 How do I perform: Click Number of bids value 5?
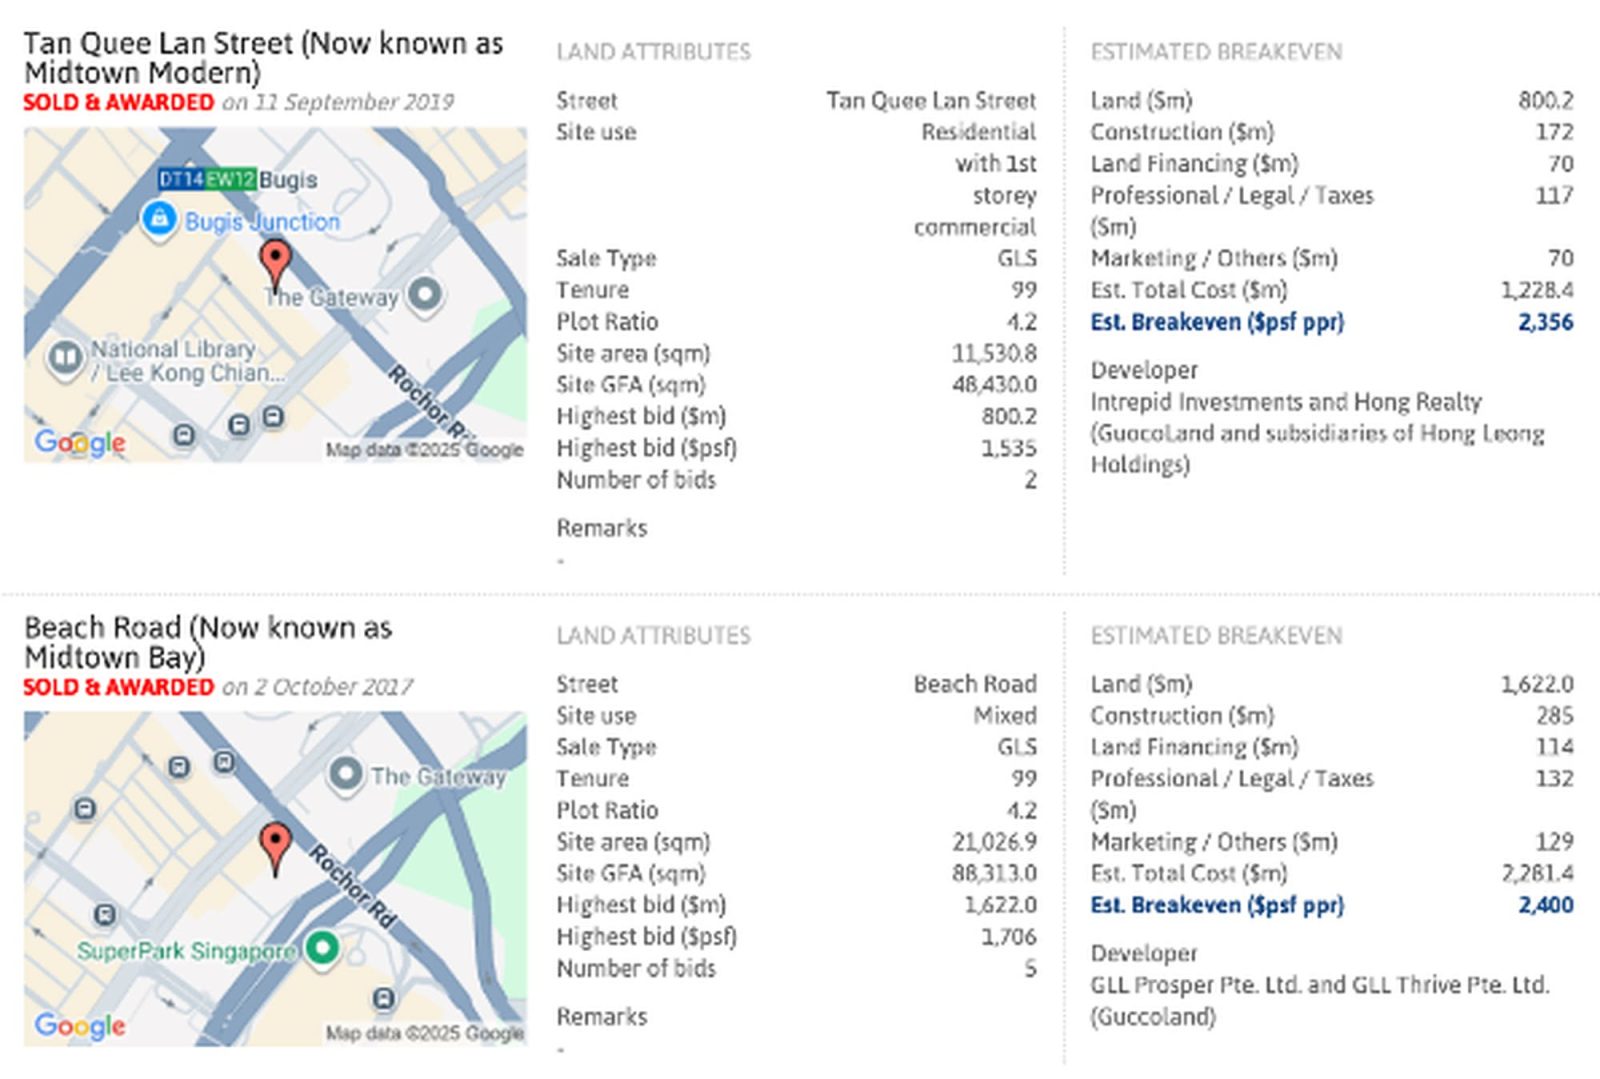click(1030, 969)
